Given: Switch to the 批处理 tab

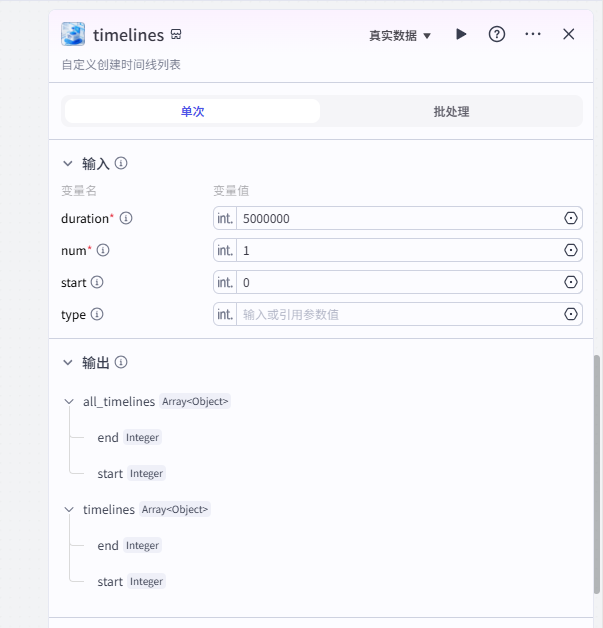Looking at the screenshot, I should pos(451,111).
